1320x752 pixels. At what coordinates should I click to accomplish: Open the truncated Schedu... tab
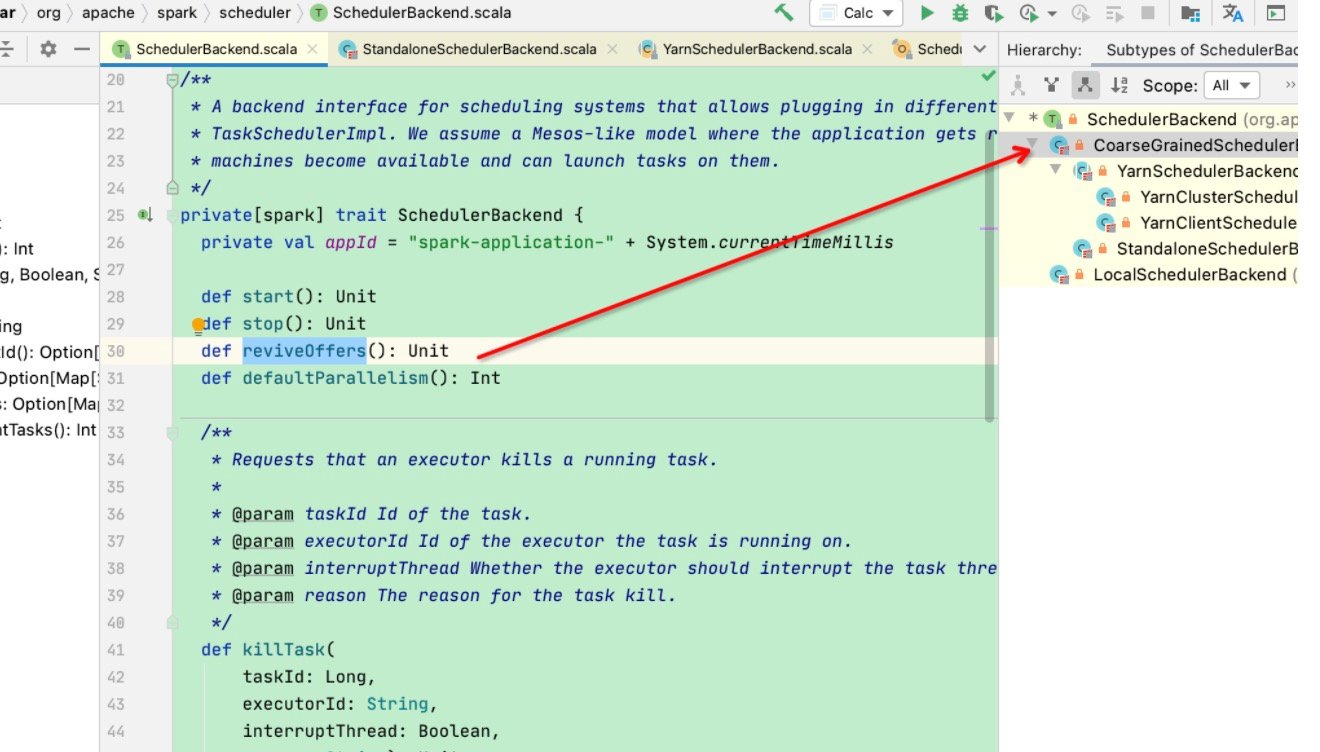point(928,50)
